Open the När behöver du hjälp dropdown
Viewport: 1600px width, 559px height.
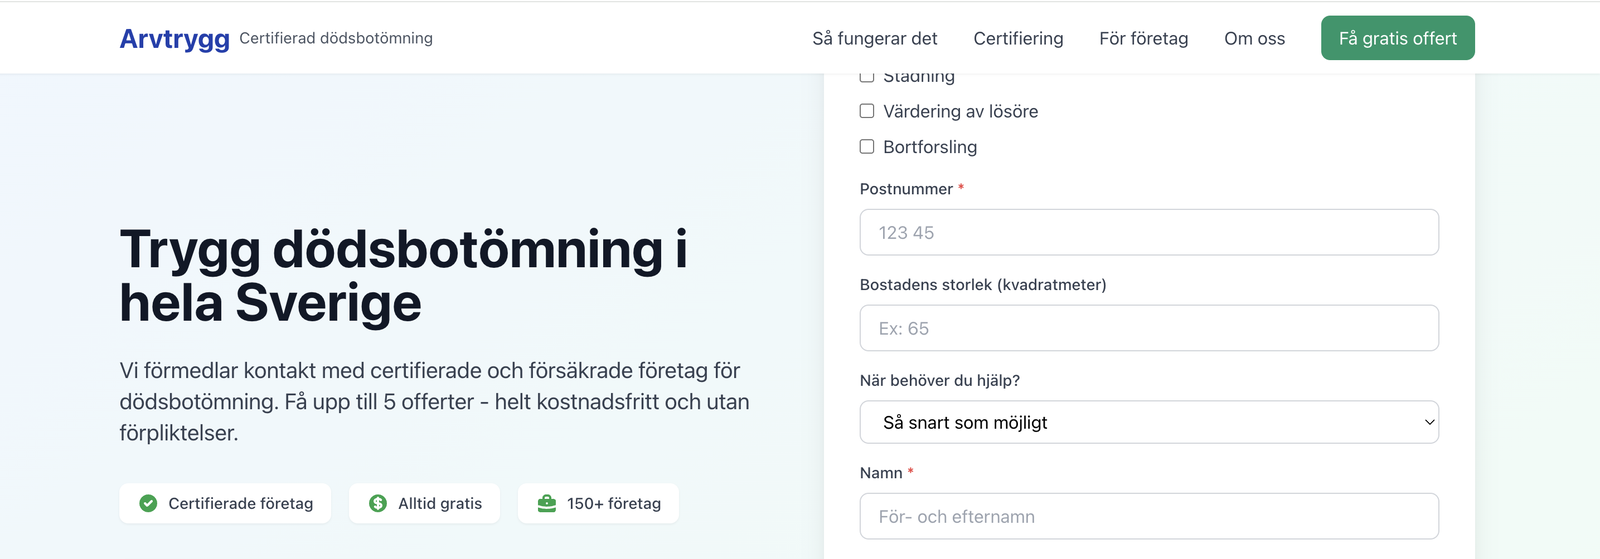(1149, 422)
